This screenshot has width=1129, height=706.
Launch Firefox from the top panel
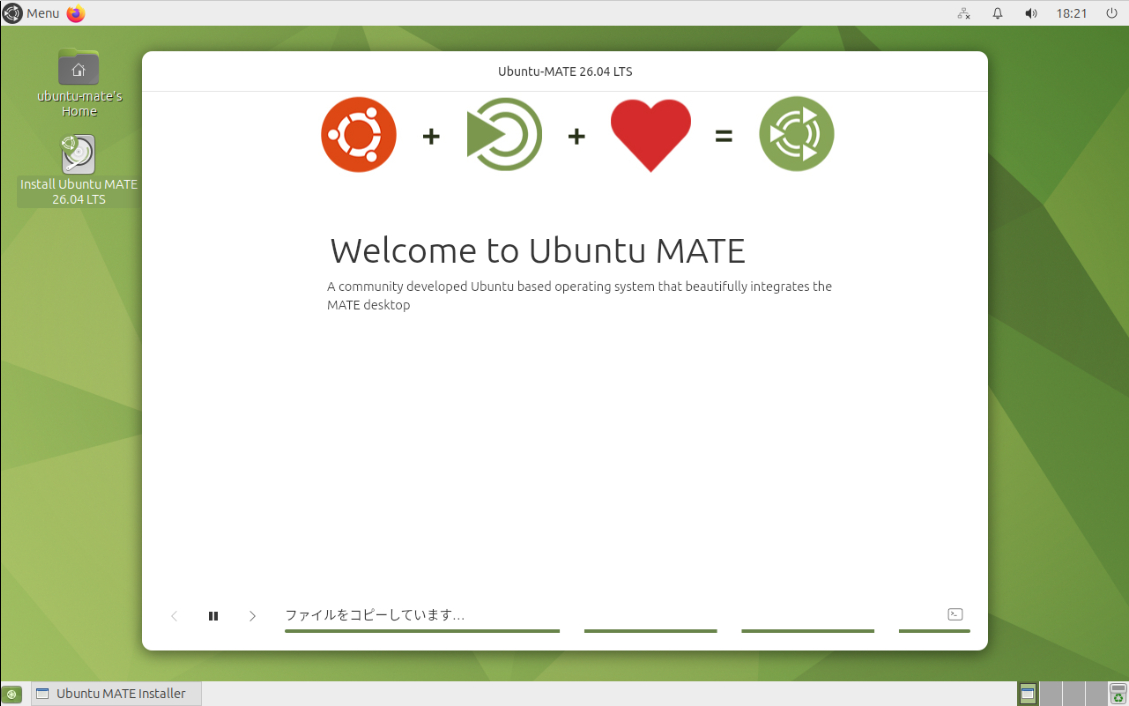(76, 13)
